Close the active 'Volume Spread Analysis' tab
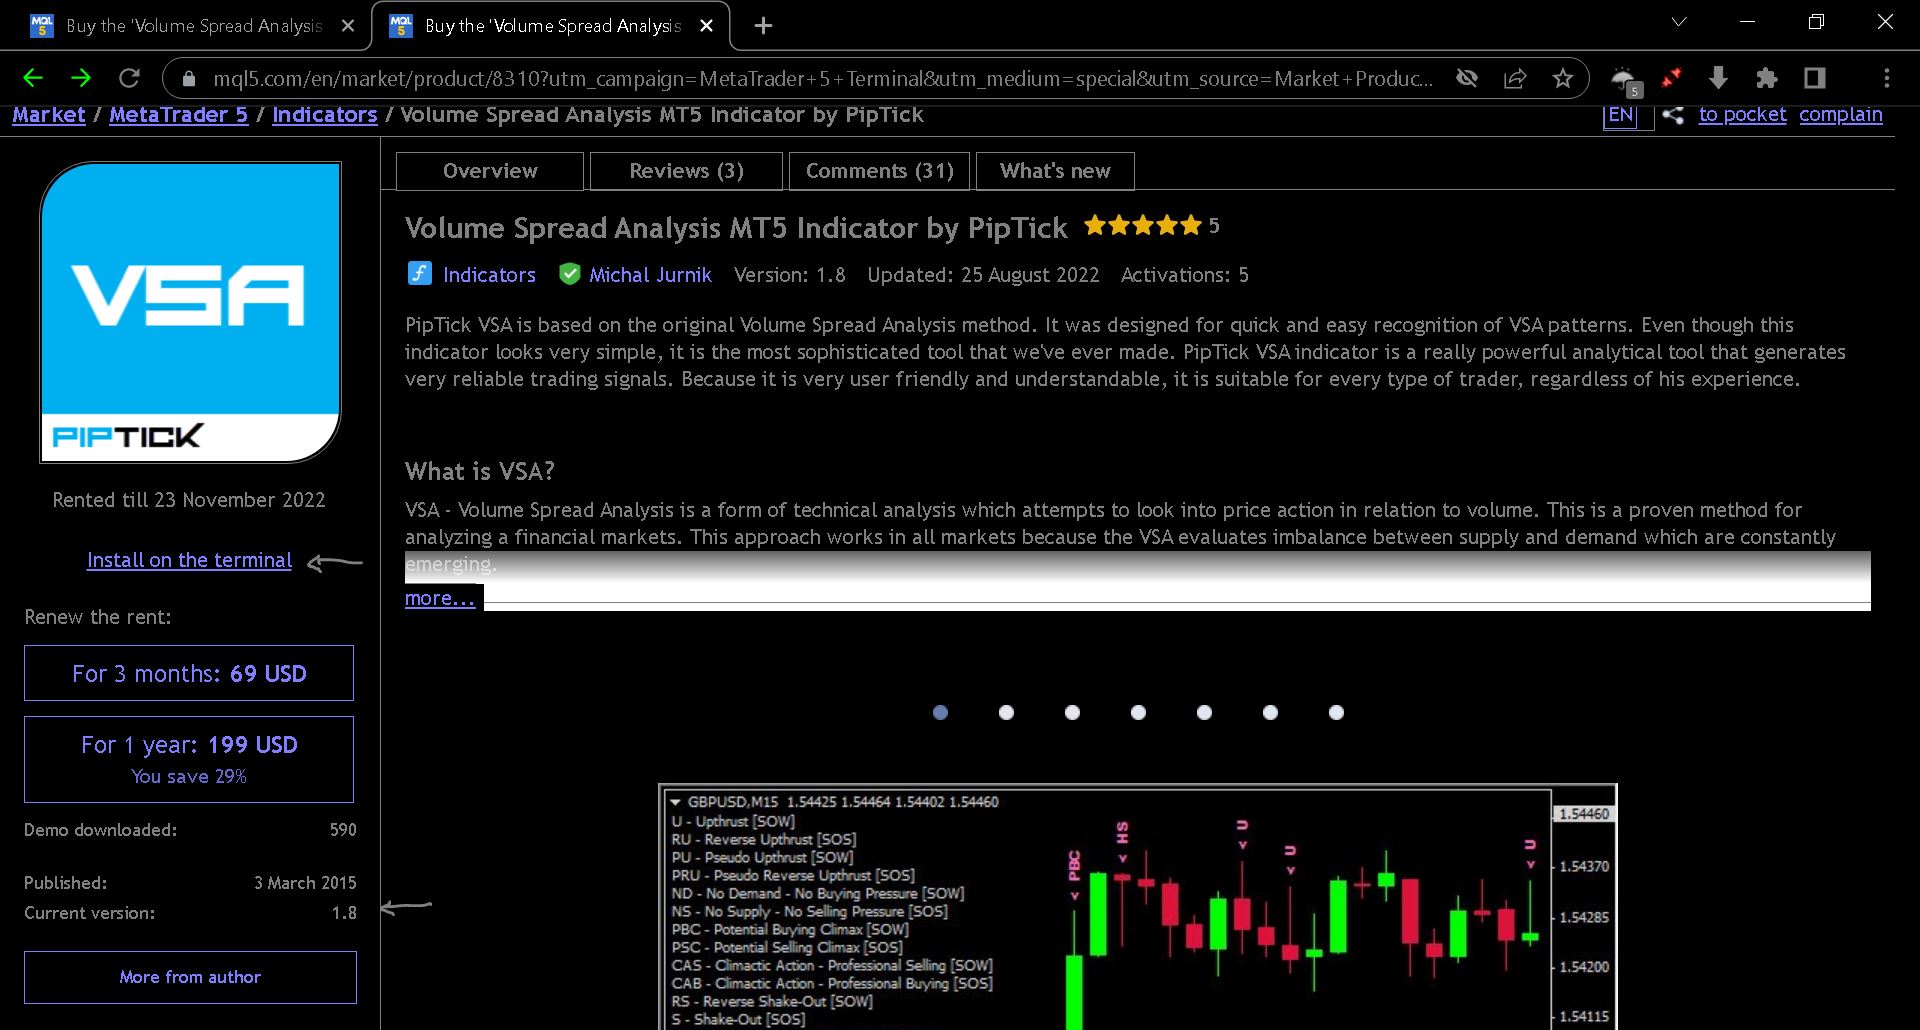Viewport: 1920px width, 1030px height. [x=706, y=26]
